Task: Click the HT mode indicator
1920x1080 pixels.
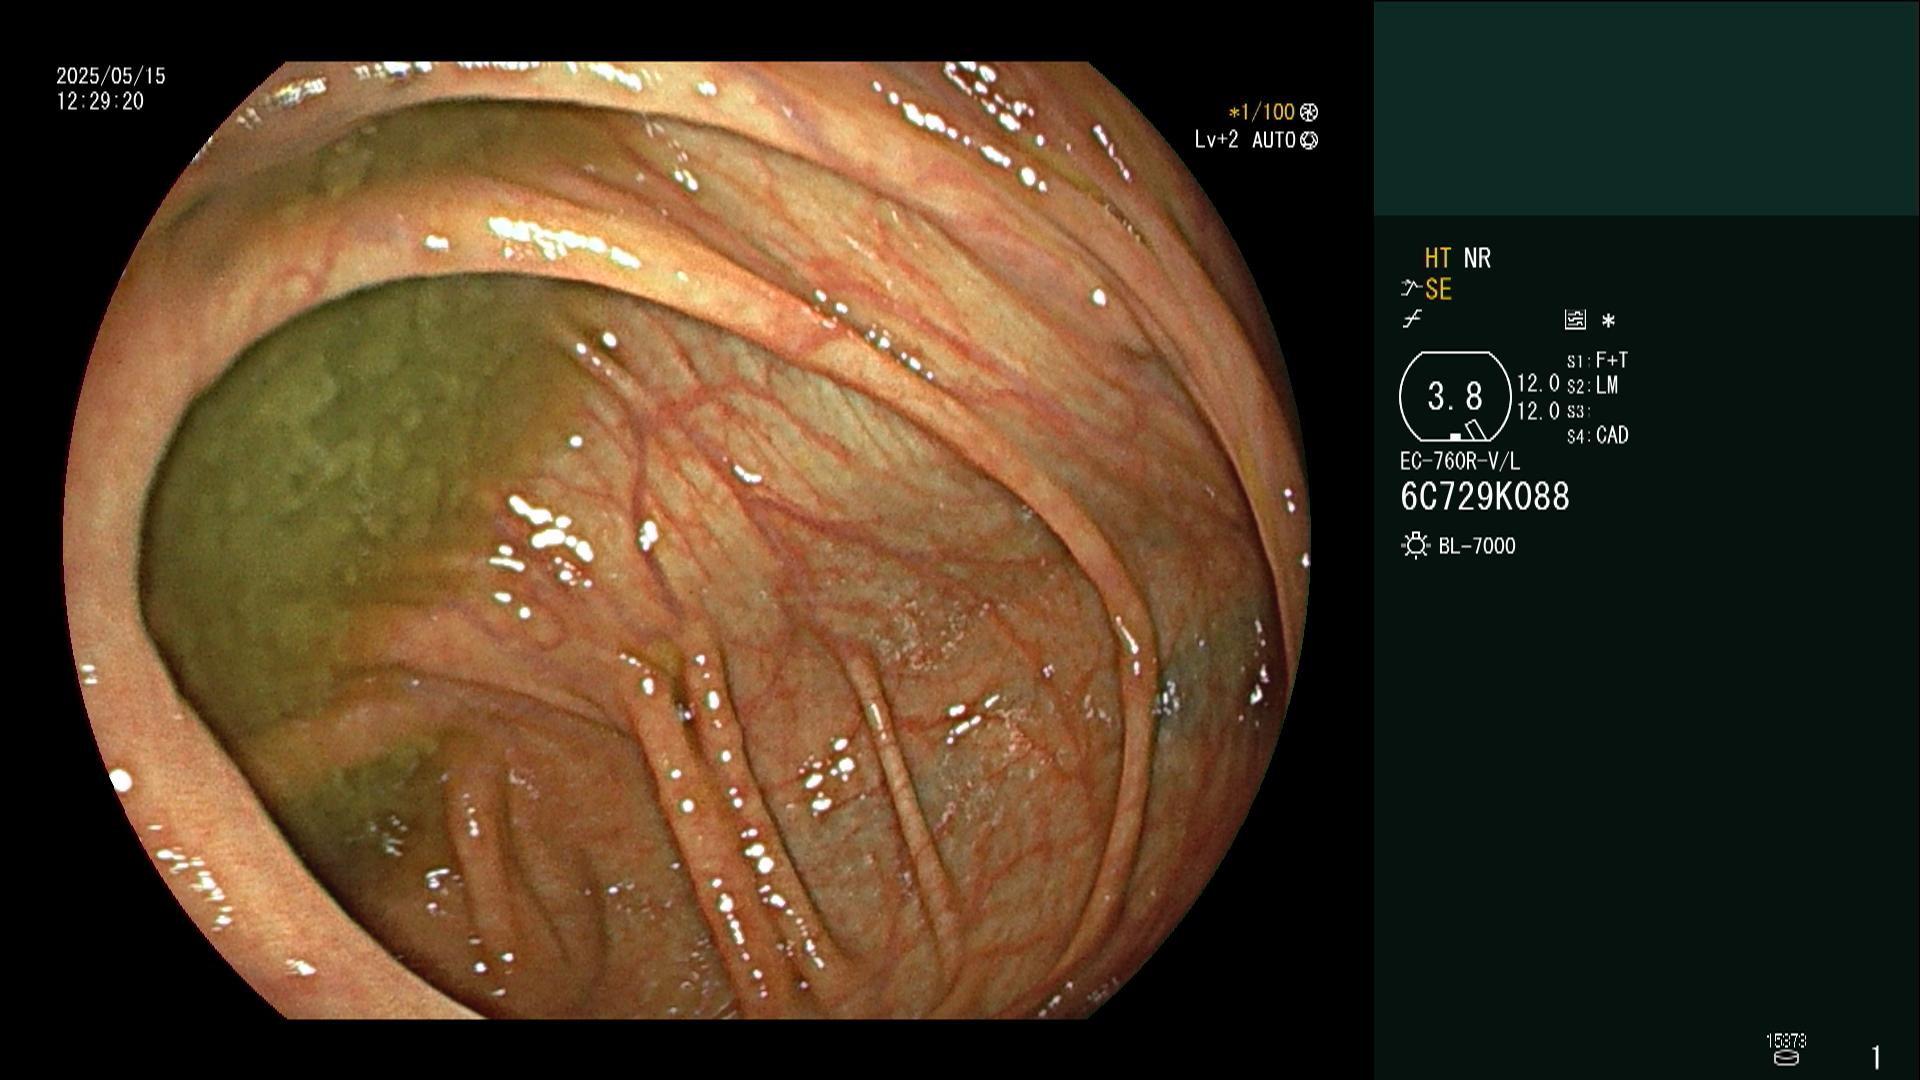Action: (1438, 259)
